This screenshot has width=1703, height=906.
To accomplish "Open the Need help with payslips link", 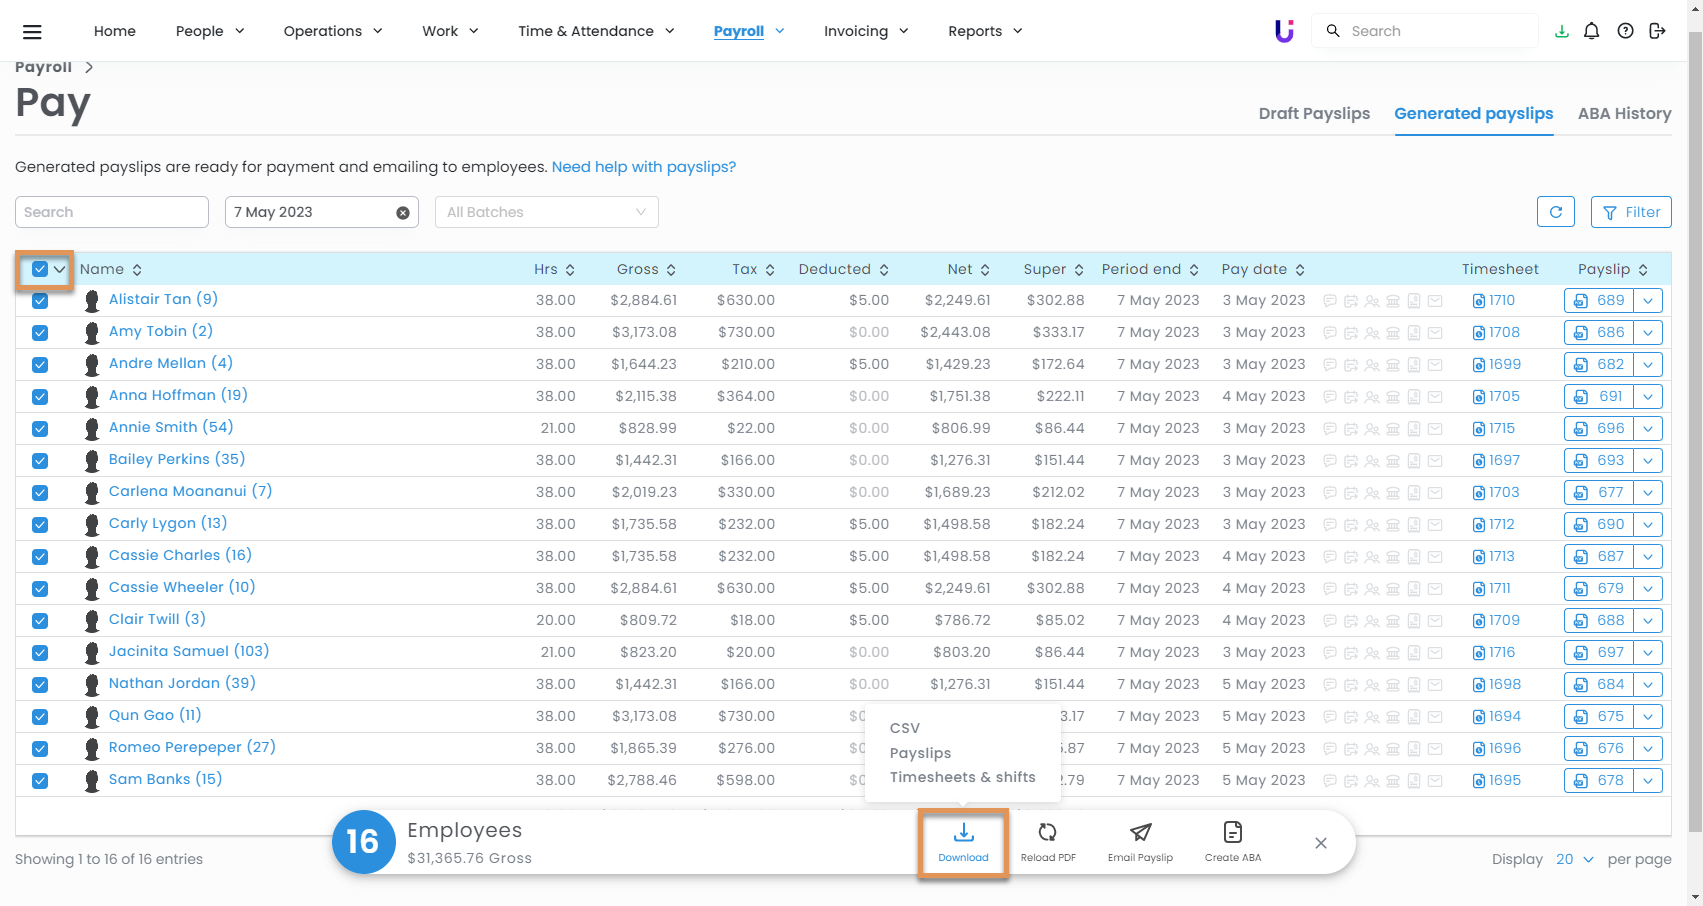I will pos(643,167).
